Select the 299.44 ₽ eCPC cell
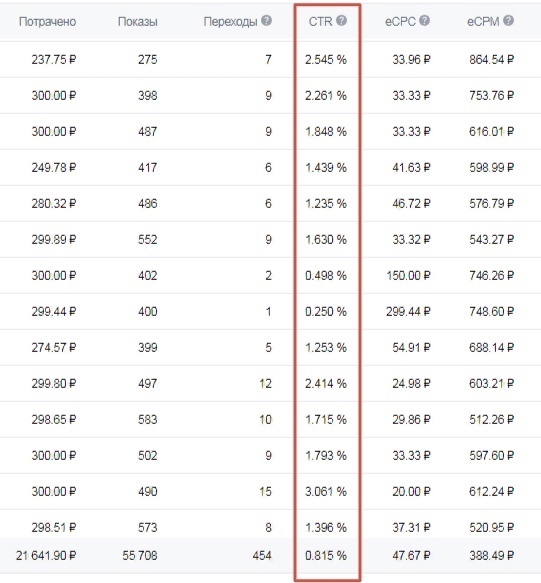This screenshot has width=541, height=583. tap(408, 312)
